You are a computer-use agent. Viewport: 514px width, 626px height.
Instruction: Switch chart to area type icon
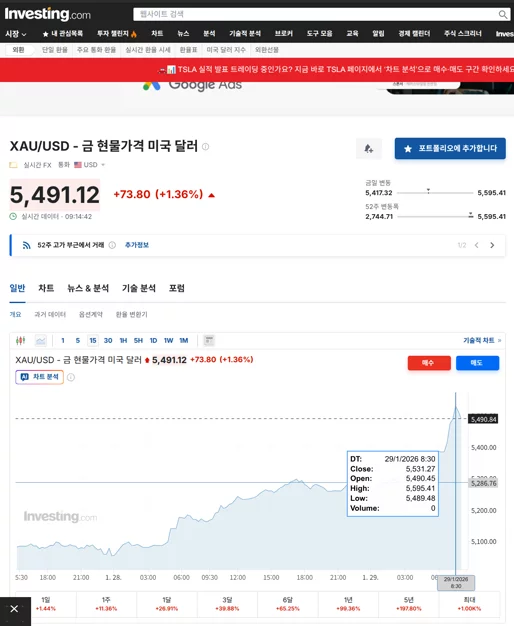(x=41, y=341)
